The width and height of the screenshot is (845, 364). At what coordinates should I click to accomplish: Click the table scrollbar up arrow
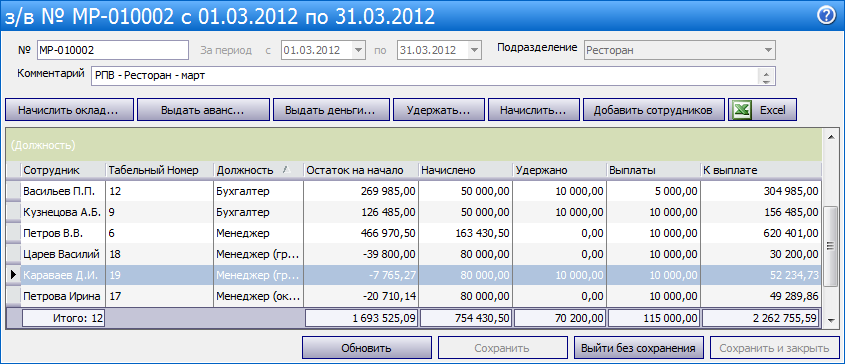(831, 136)
